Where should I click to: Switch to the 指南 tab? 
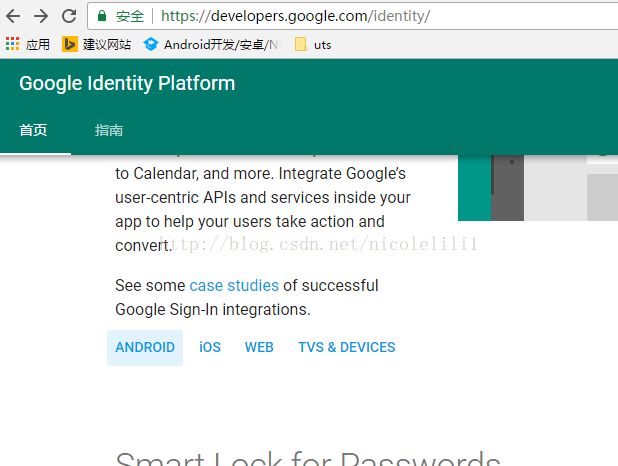[x=109, y=130]
